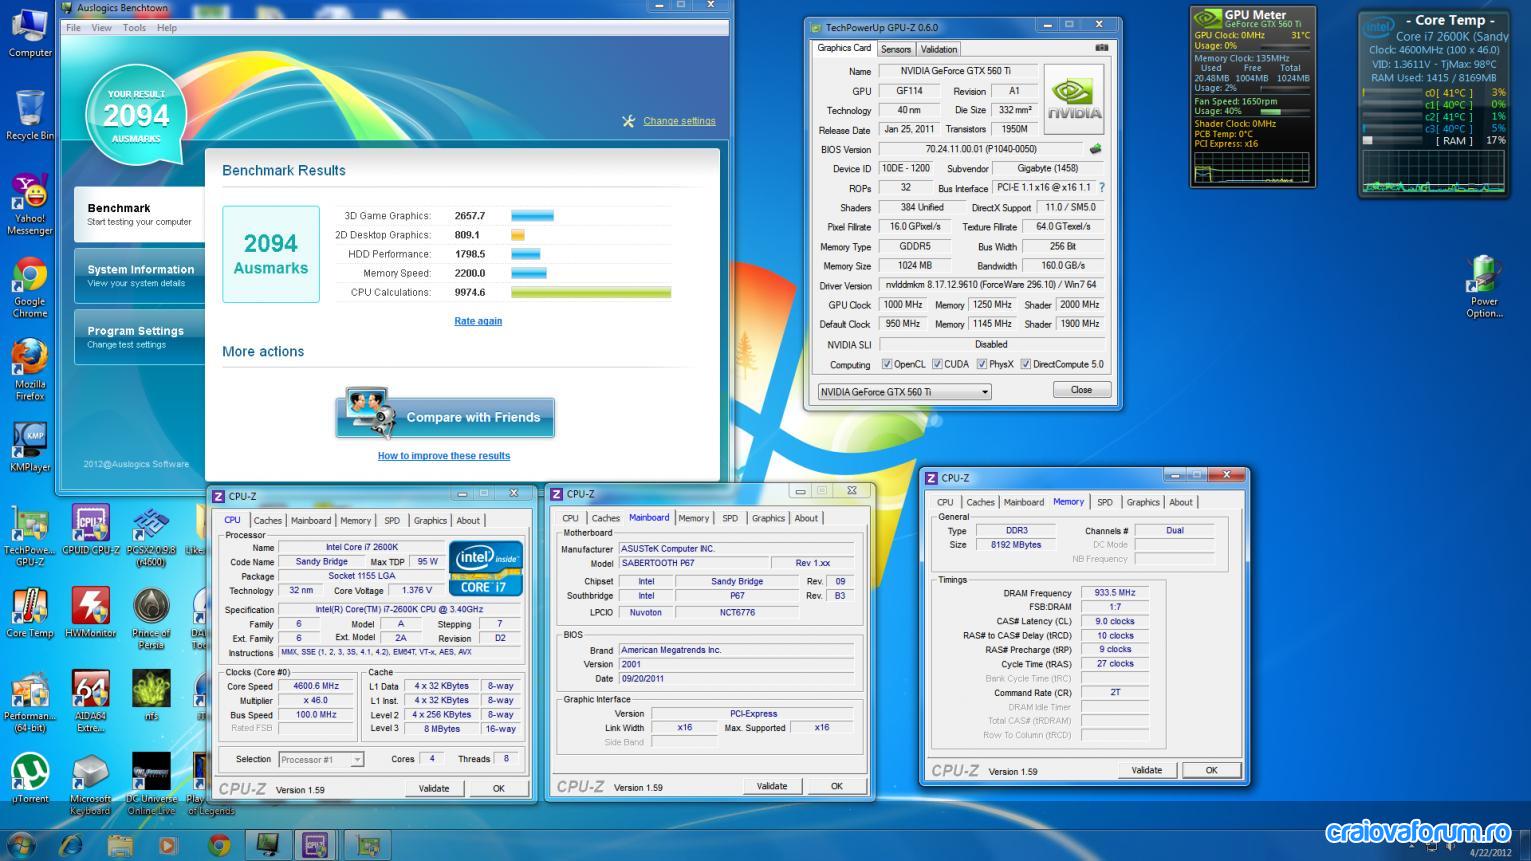Open the Windows Start menu orb
Viewport: 1531px width, 861px height.
[x=20, y=845]
